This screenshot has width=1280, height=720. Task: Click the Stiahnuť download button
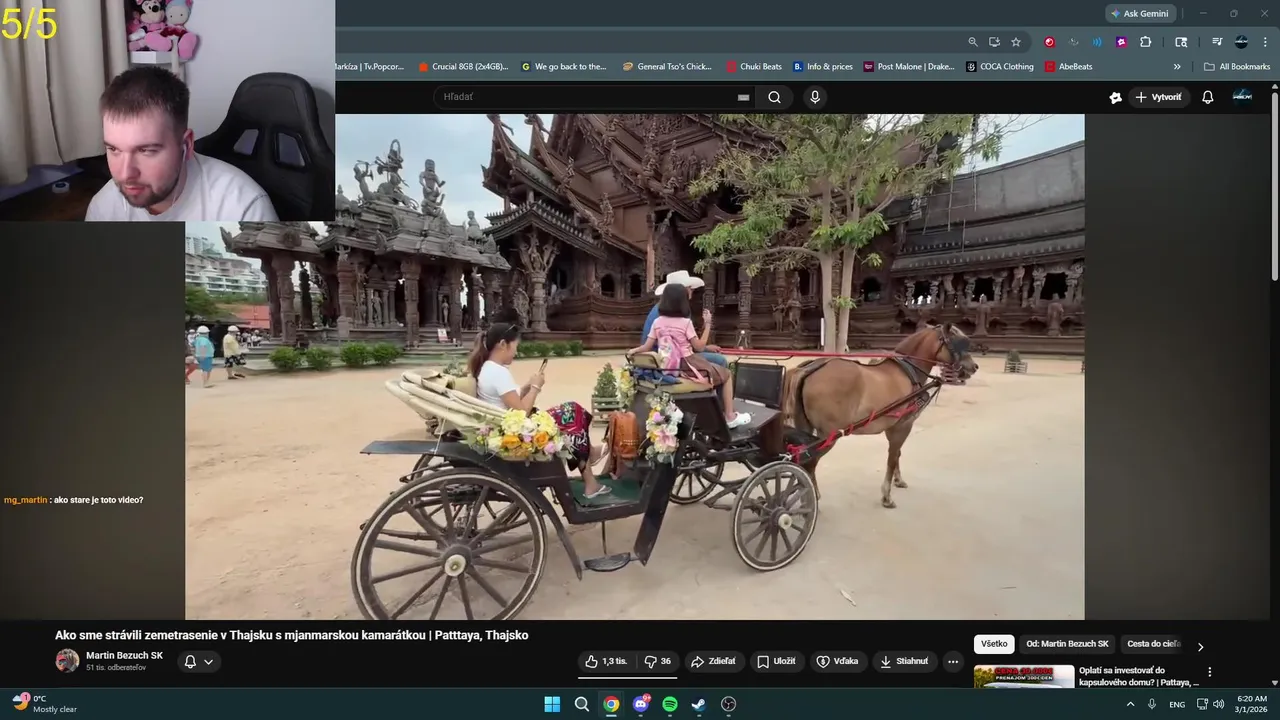[904, 661]
